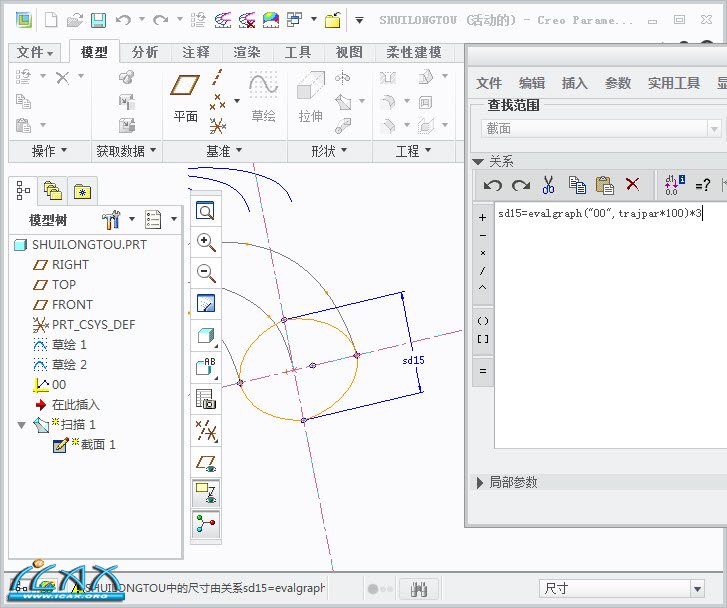This screenshot has height=608, width=727.
Task: Insert the plus operator into relation
Action: (x=483, y=217)
